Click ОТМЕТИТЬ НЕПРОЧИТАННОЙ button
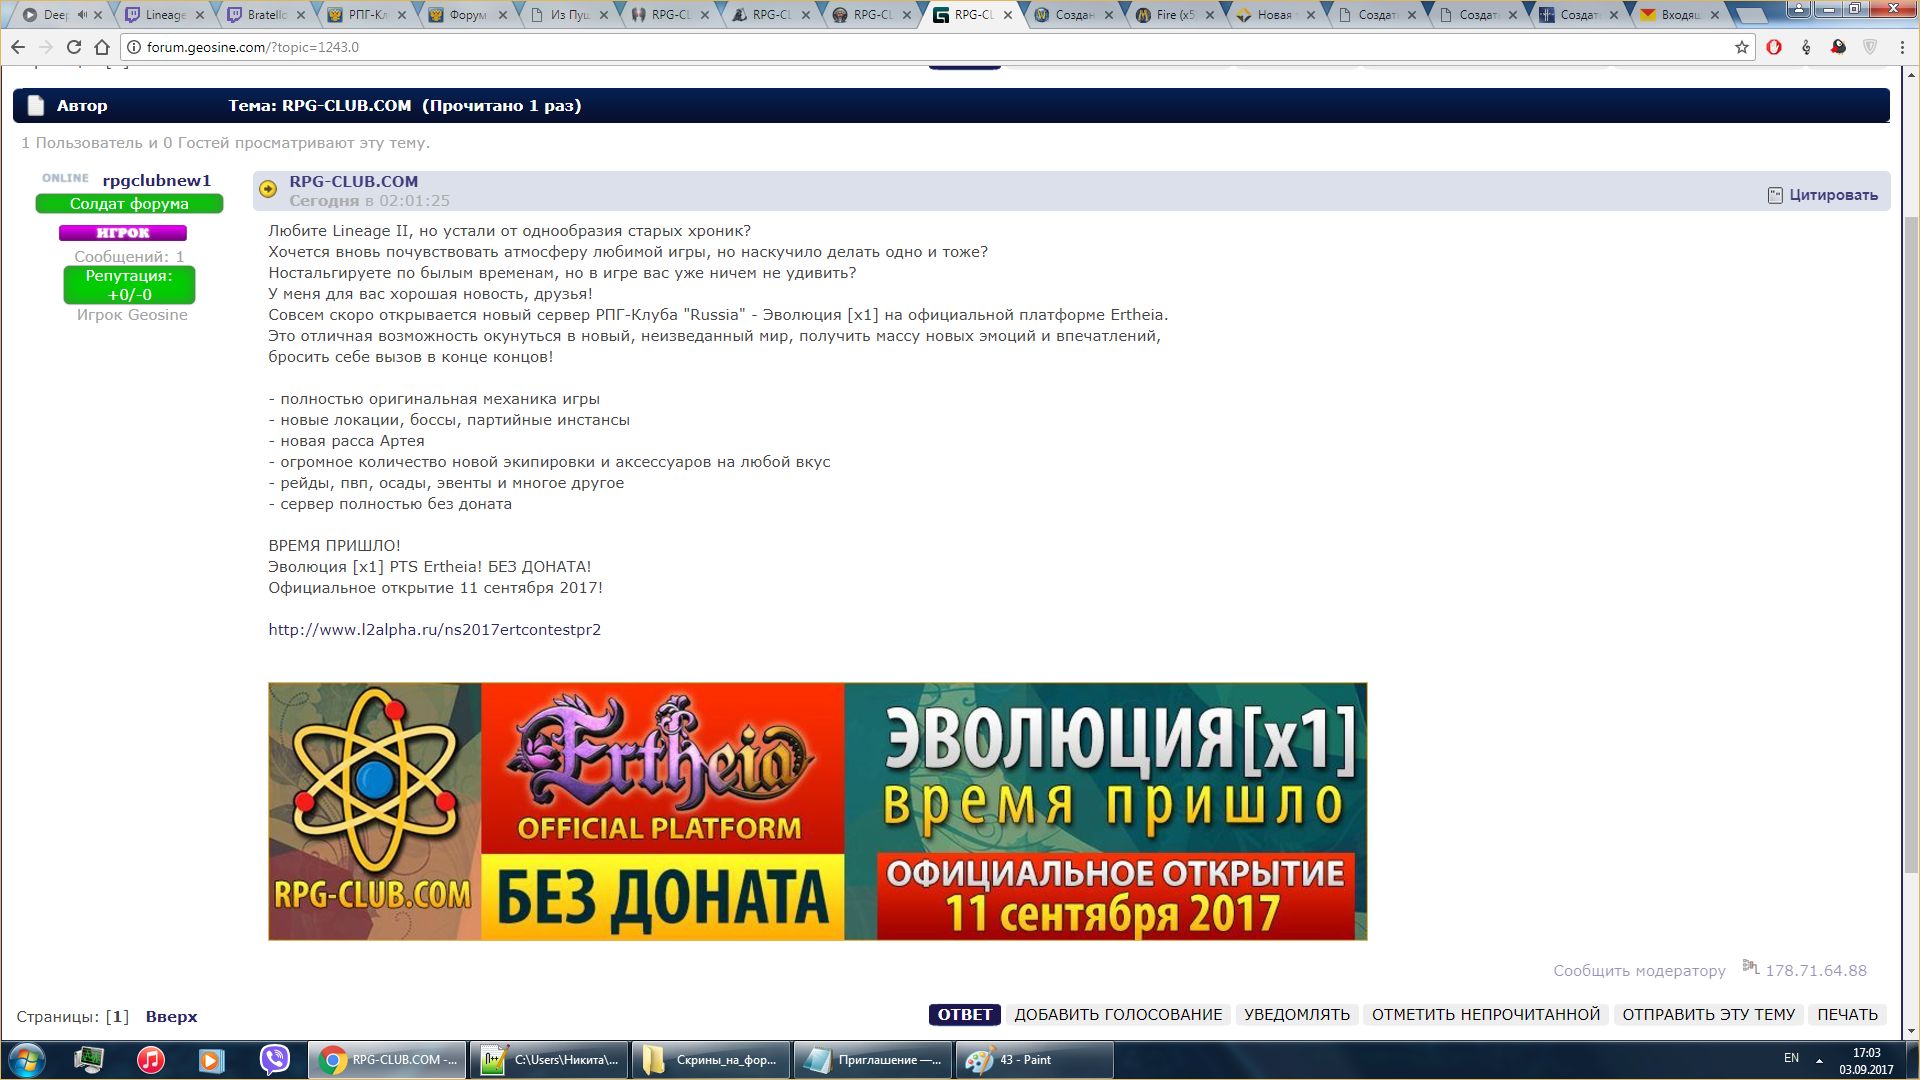The width and height of the screenshot is (1920, 1080). click(x=1486, y=1014)
